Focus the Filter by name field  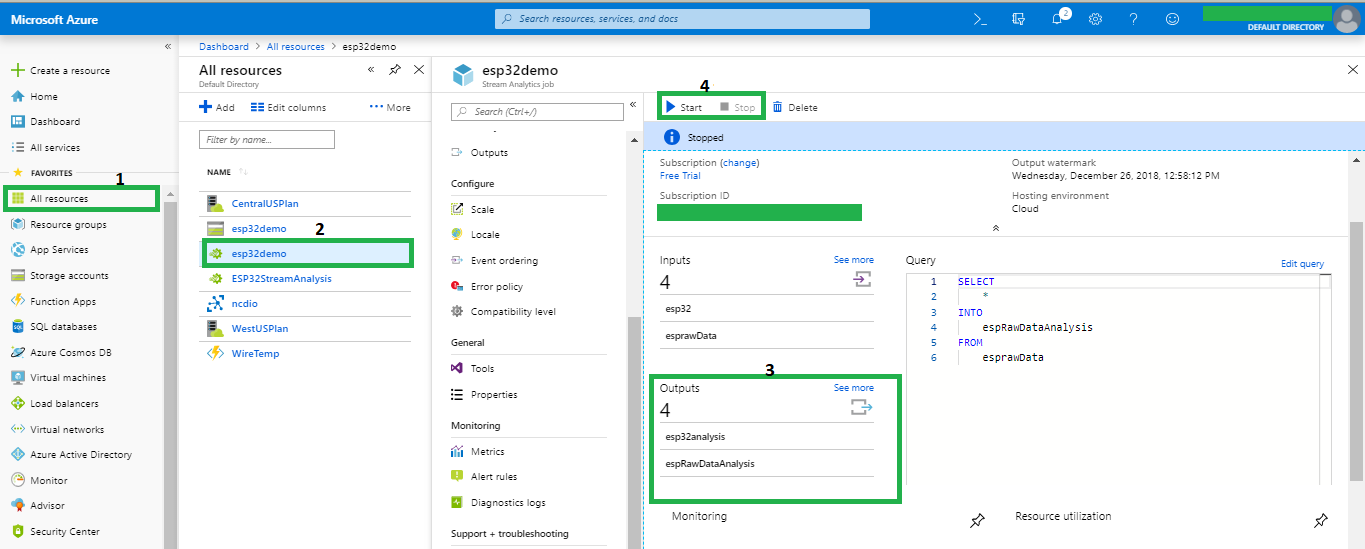[267, 140]
